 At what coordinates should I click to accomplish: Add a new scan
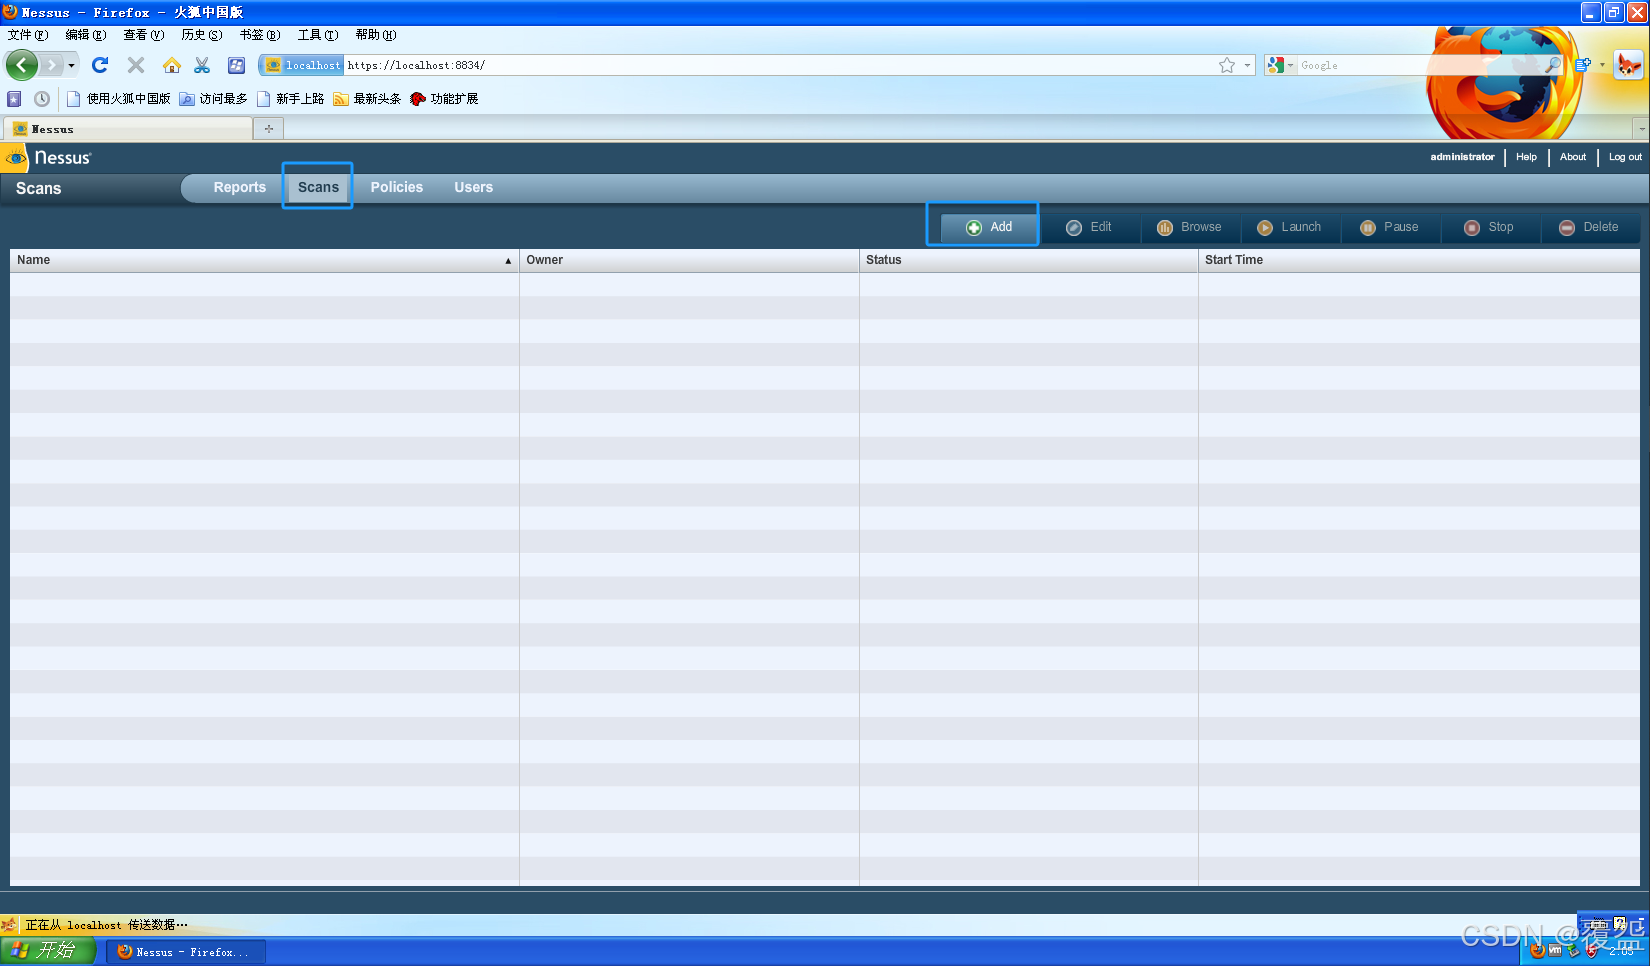[x=989, y=227]
